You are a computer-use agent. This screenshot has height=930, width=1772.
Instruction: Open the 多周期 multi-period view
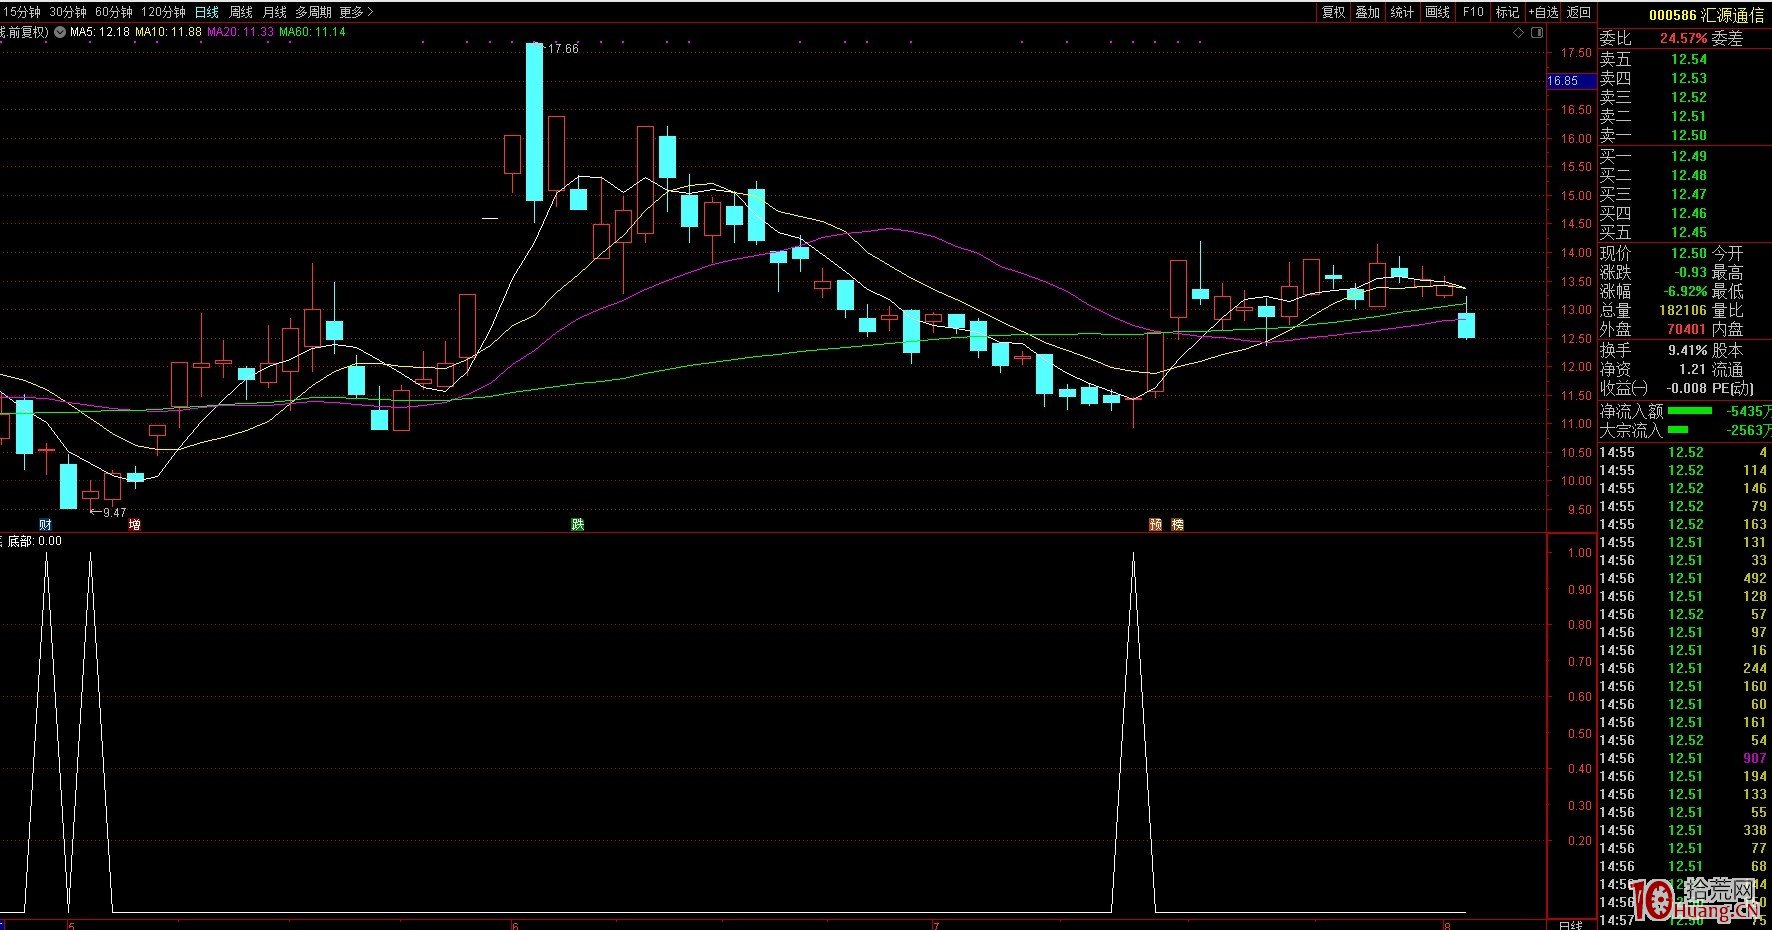coord(312,12)
